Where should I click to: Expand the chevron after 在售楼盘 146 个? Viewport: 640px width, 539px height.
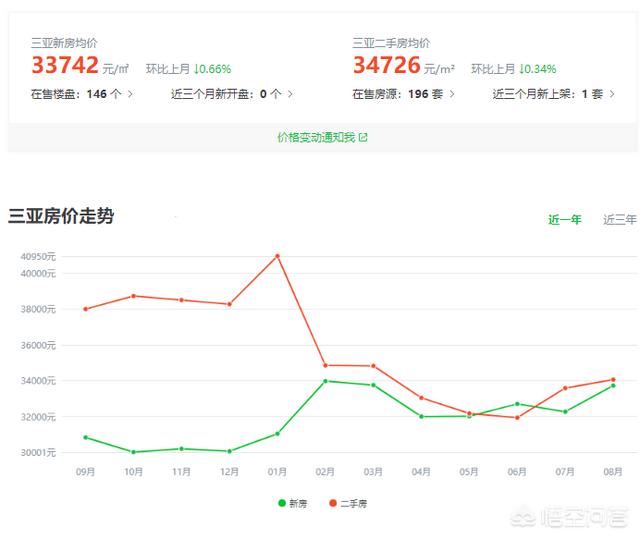point(130,94)
